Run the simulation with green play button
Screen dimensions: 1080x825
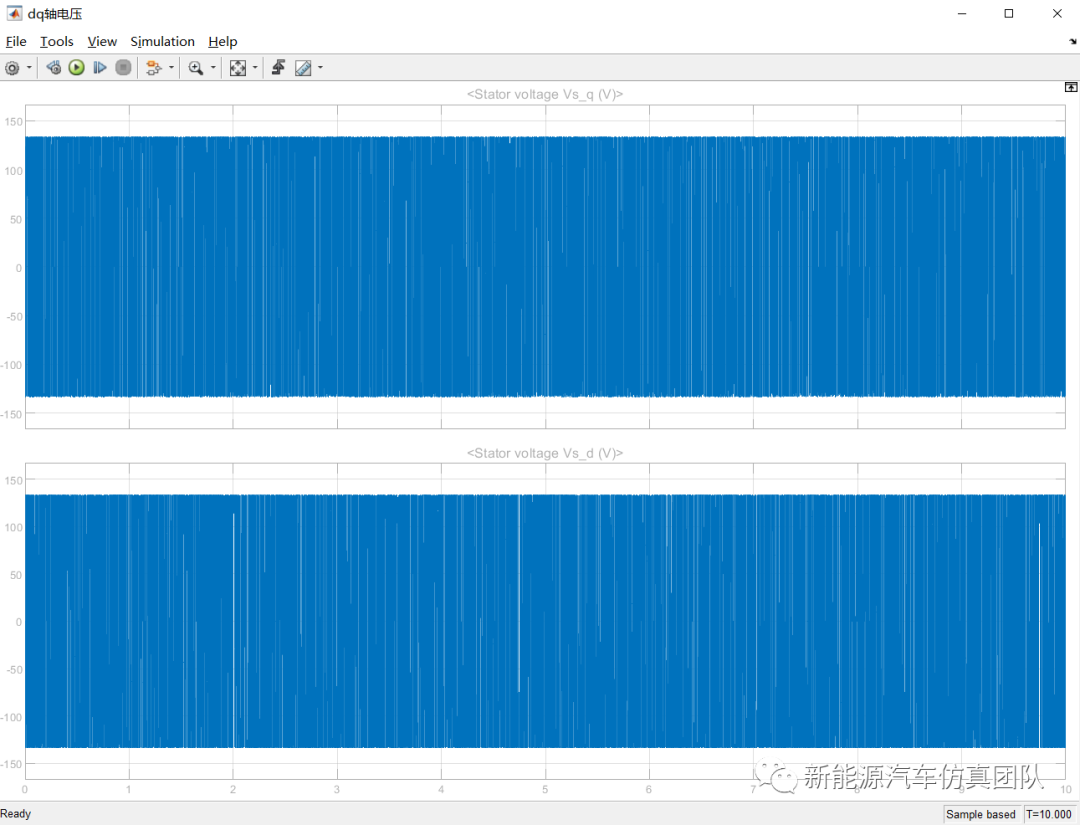(76, 67)
